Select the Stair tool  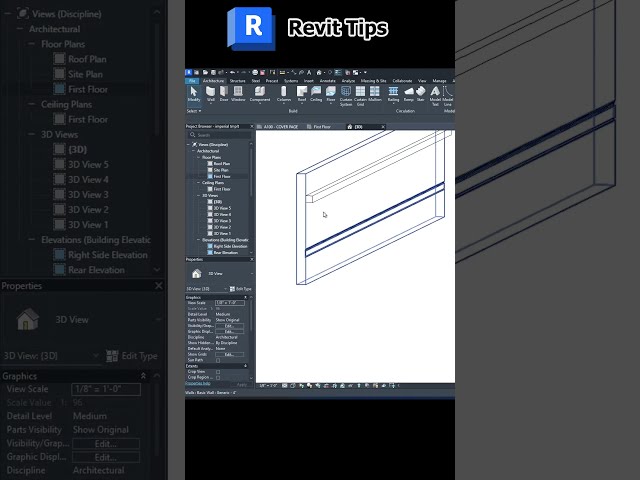[420, 94]
